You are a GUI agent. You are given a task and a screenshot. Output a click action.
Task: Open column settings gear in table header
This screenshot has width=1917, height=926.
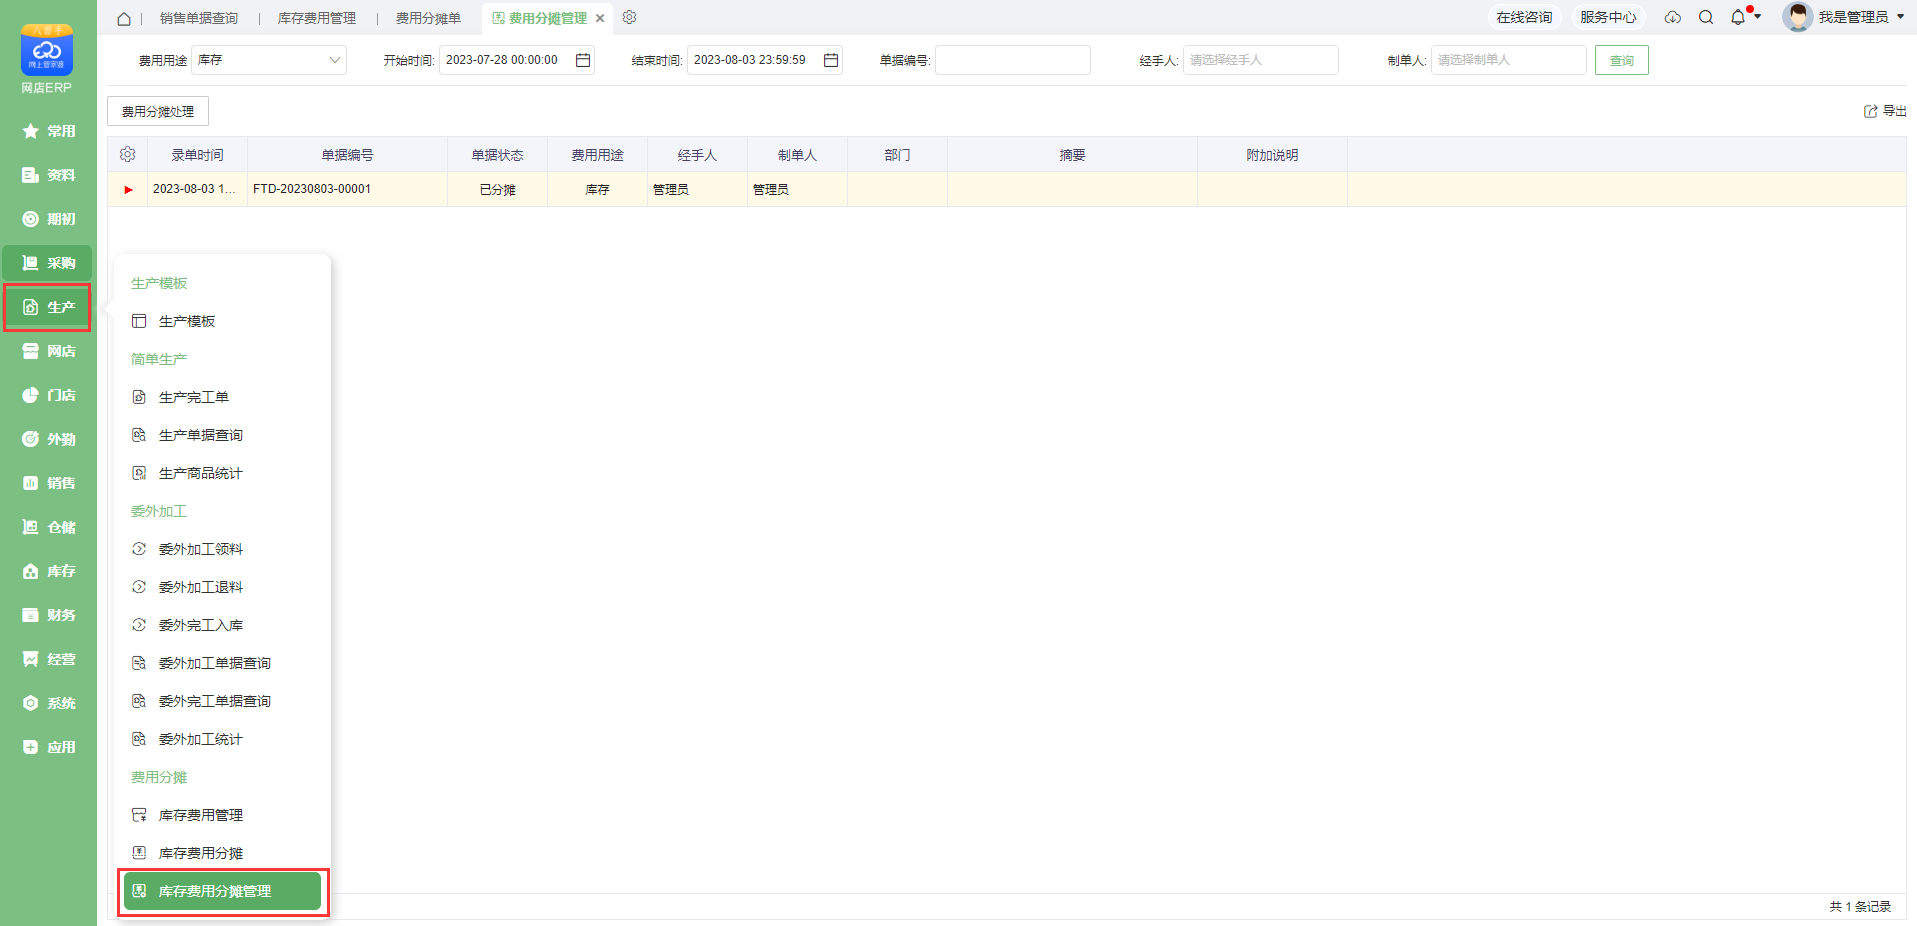[x=127, y=154]
